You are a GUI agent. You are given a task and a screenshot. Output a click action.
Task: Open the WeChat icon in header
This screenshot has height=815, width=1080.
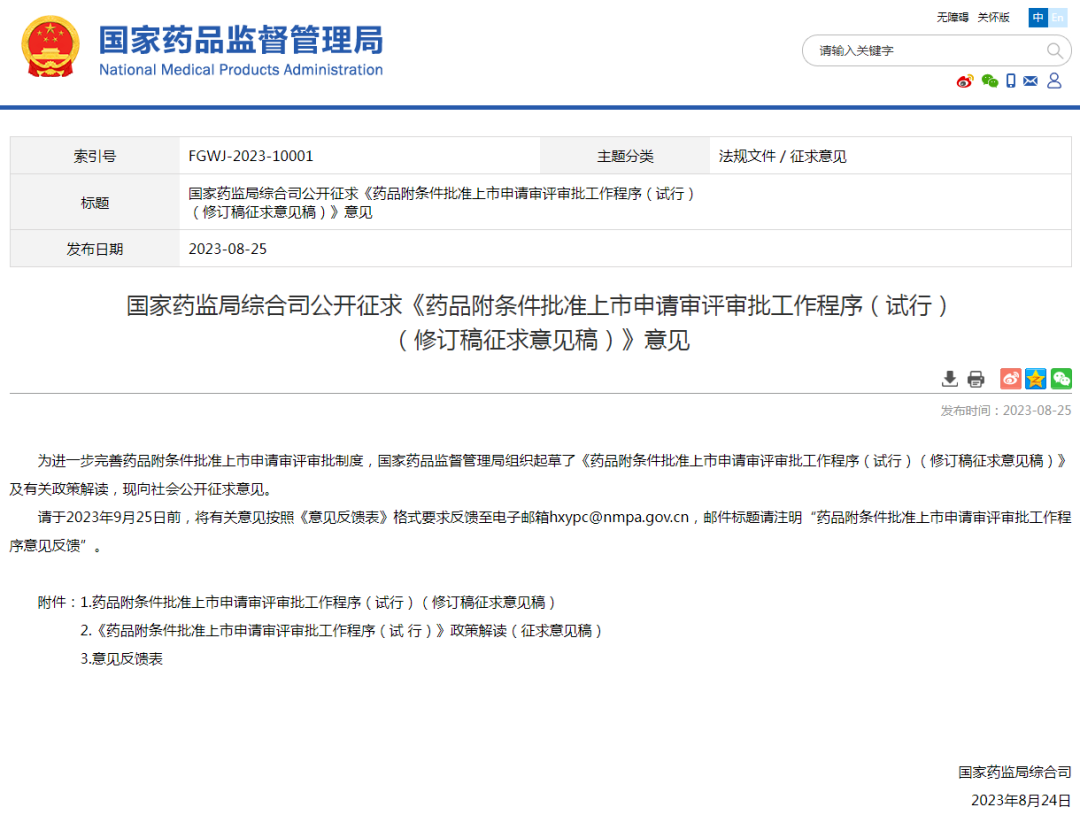(990, 81)
